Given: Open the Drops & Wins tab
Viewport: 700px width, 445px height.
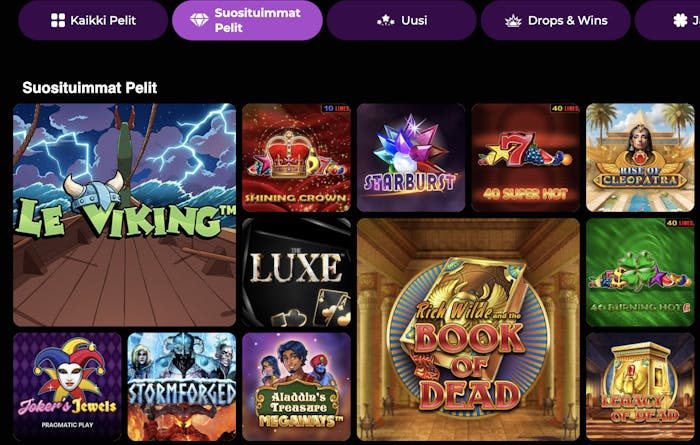Looking at the screenshot, I should click(555, 20).
